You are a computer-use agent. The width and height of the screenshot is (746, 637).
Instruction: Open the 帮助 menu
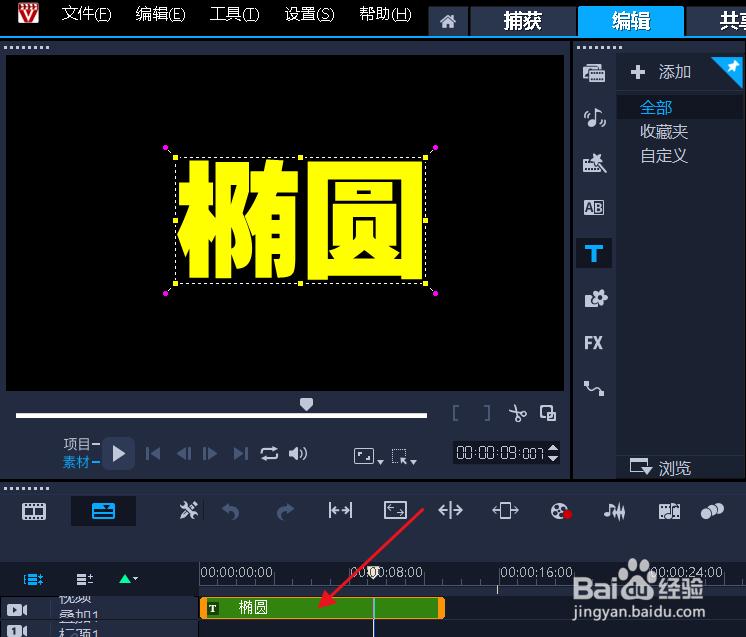pyautogui.click(x=385, y=14)
